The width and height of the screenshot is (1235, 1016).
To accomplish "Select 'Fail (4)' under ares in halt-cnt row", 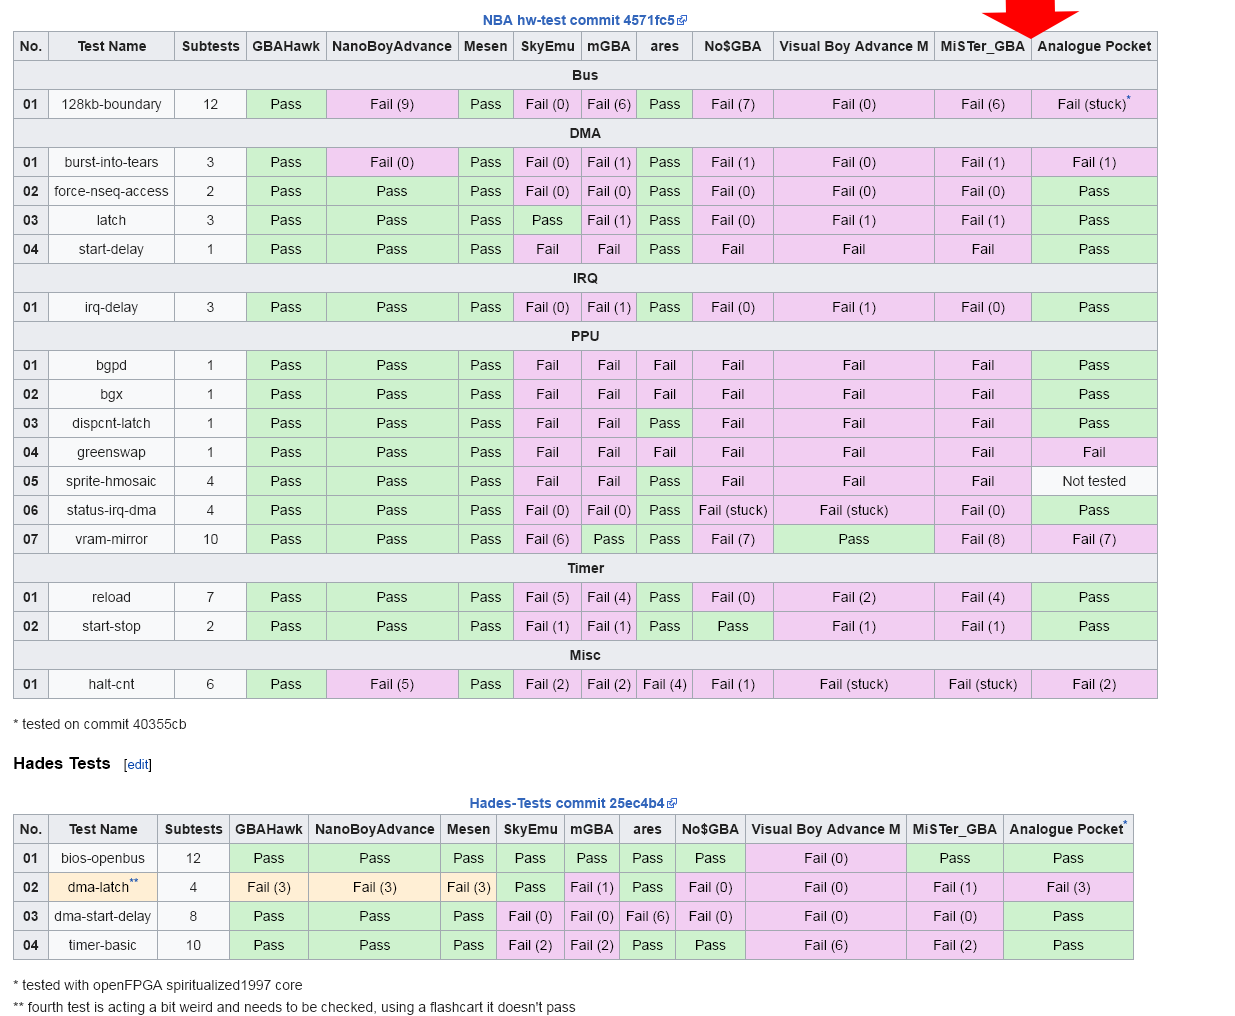I will pos(664,684).
